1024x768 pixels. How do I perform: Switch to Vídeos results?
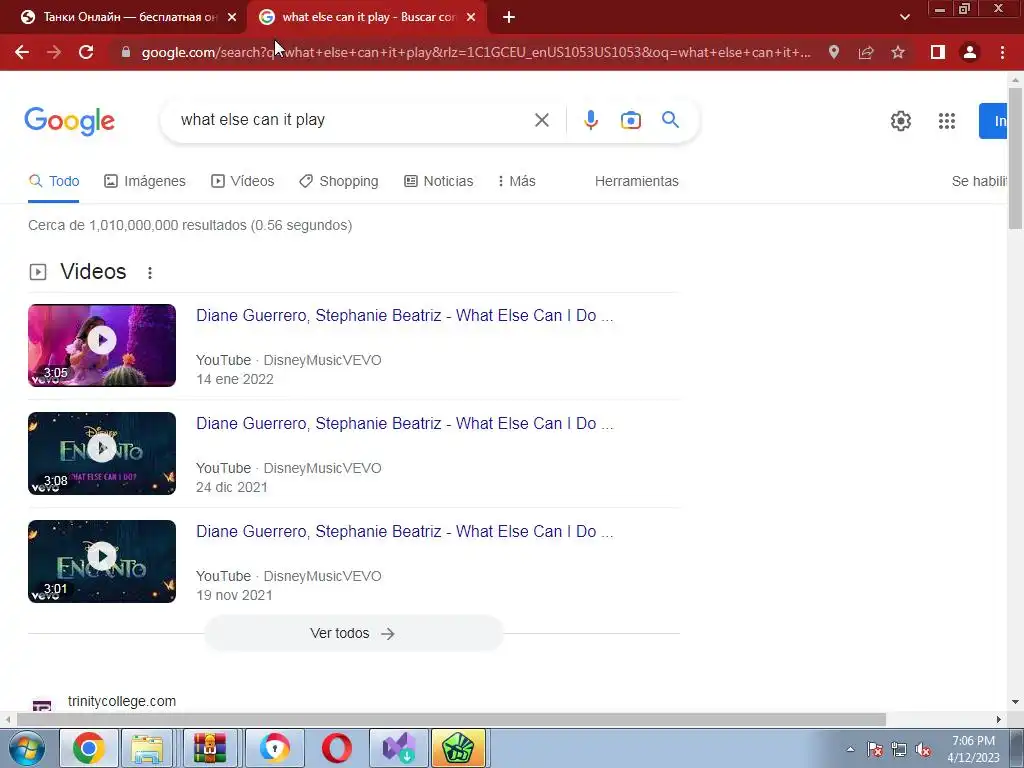click(242, 181)
